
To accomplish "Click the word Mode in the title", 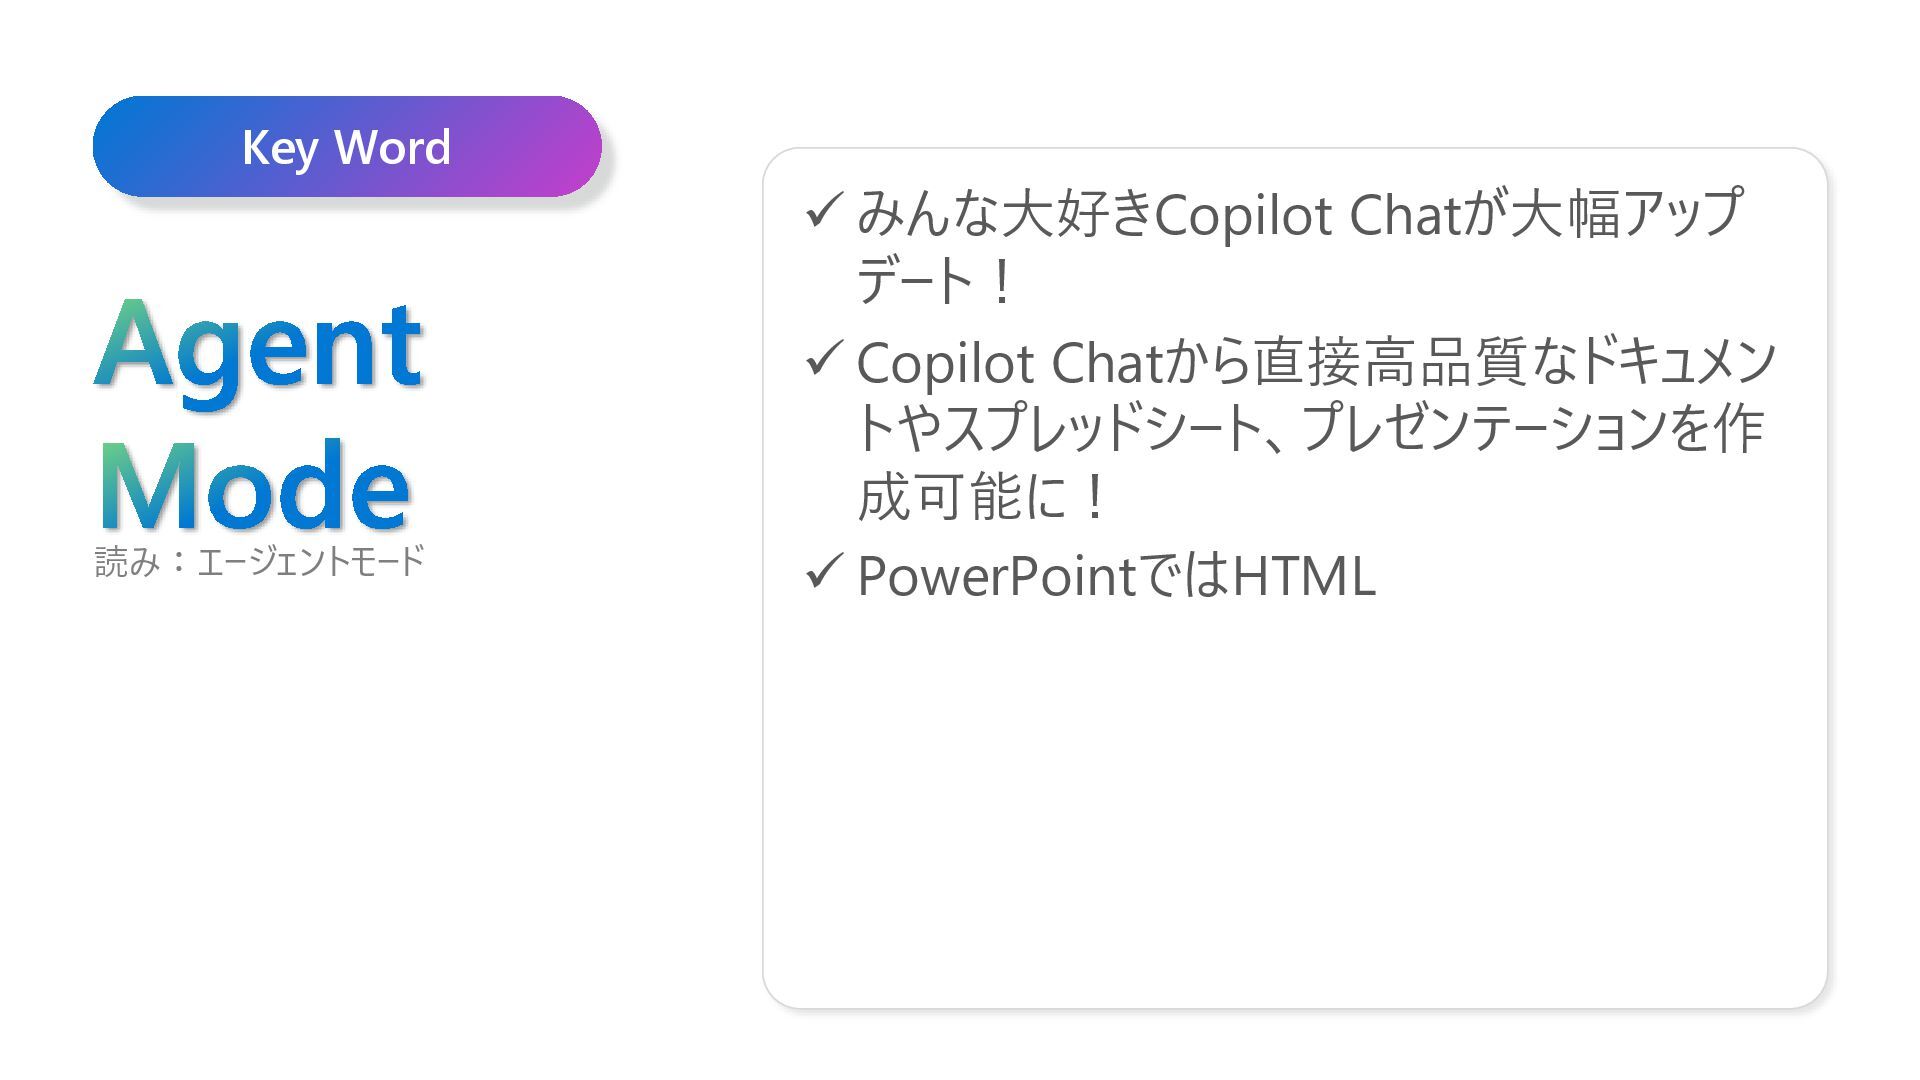I will tap(255, 489).
